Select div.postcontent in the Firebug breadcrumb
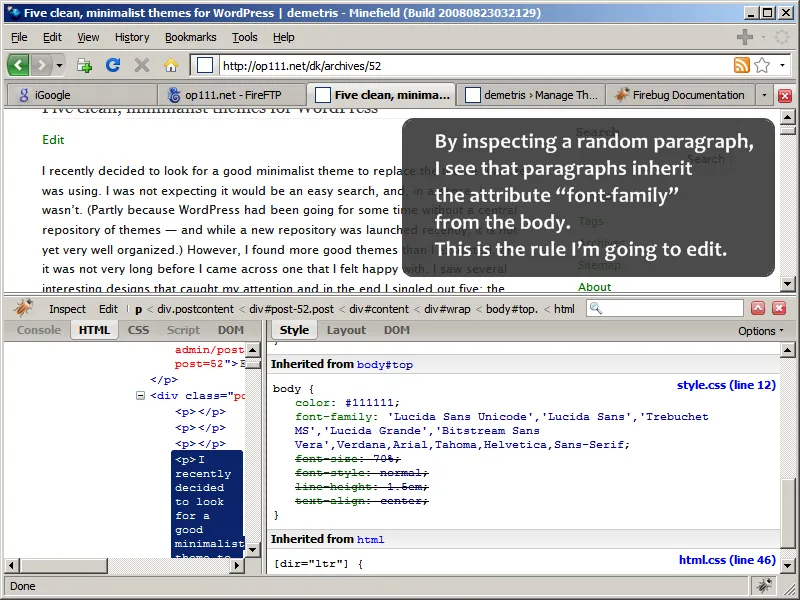The image size is (800, 600). [x=195, y=309]
